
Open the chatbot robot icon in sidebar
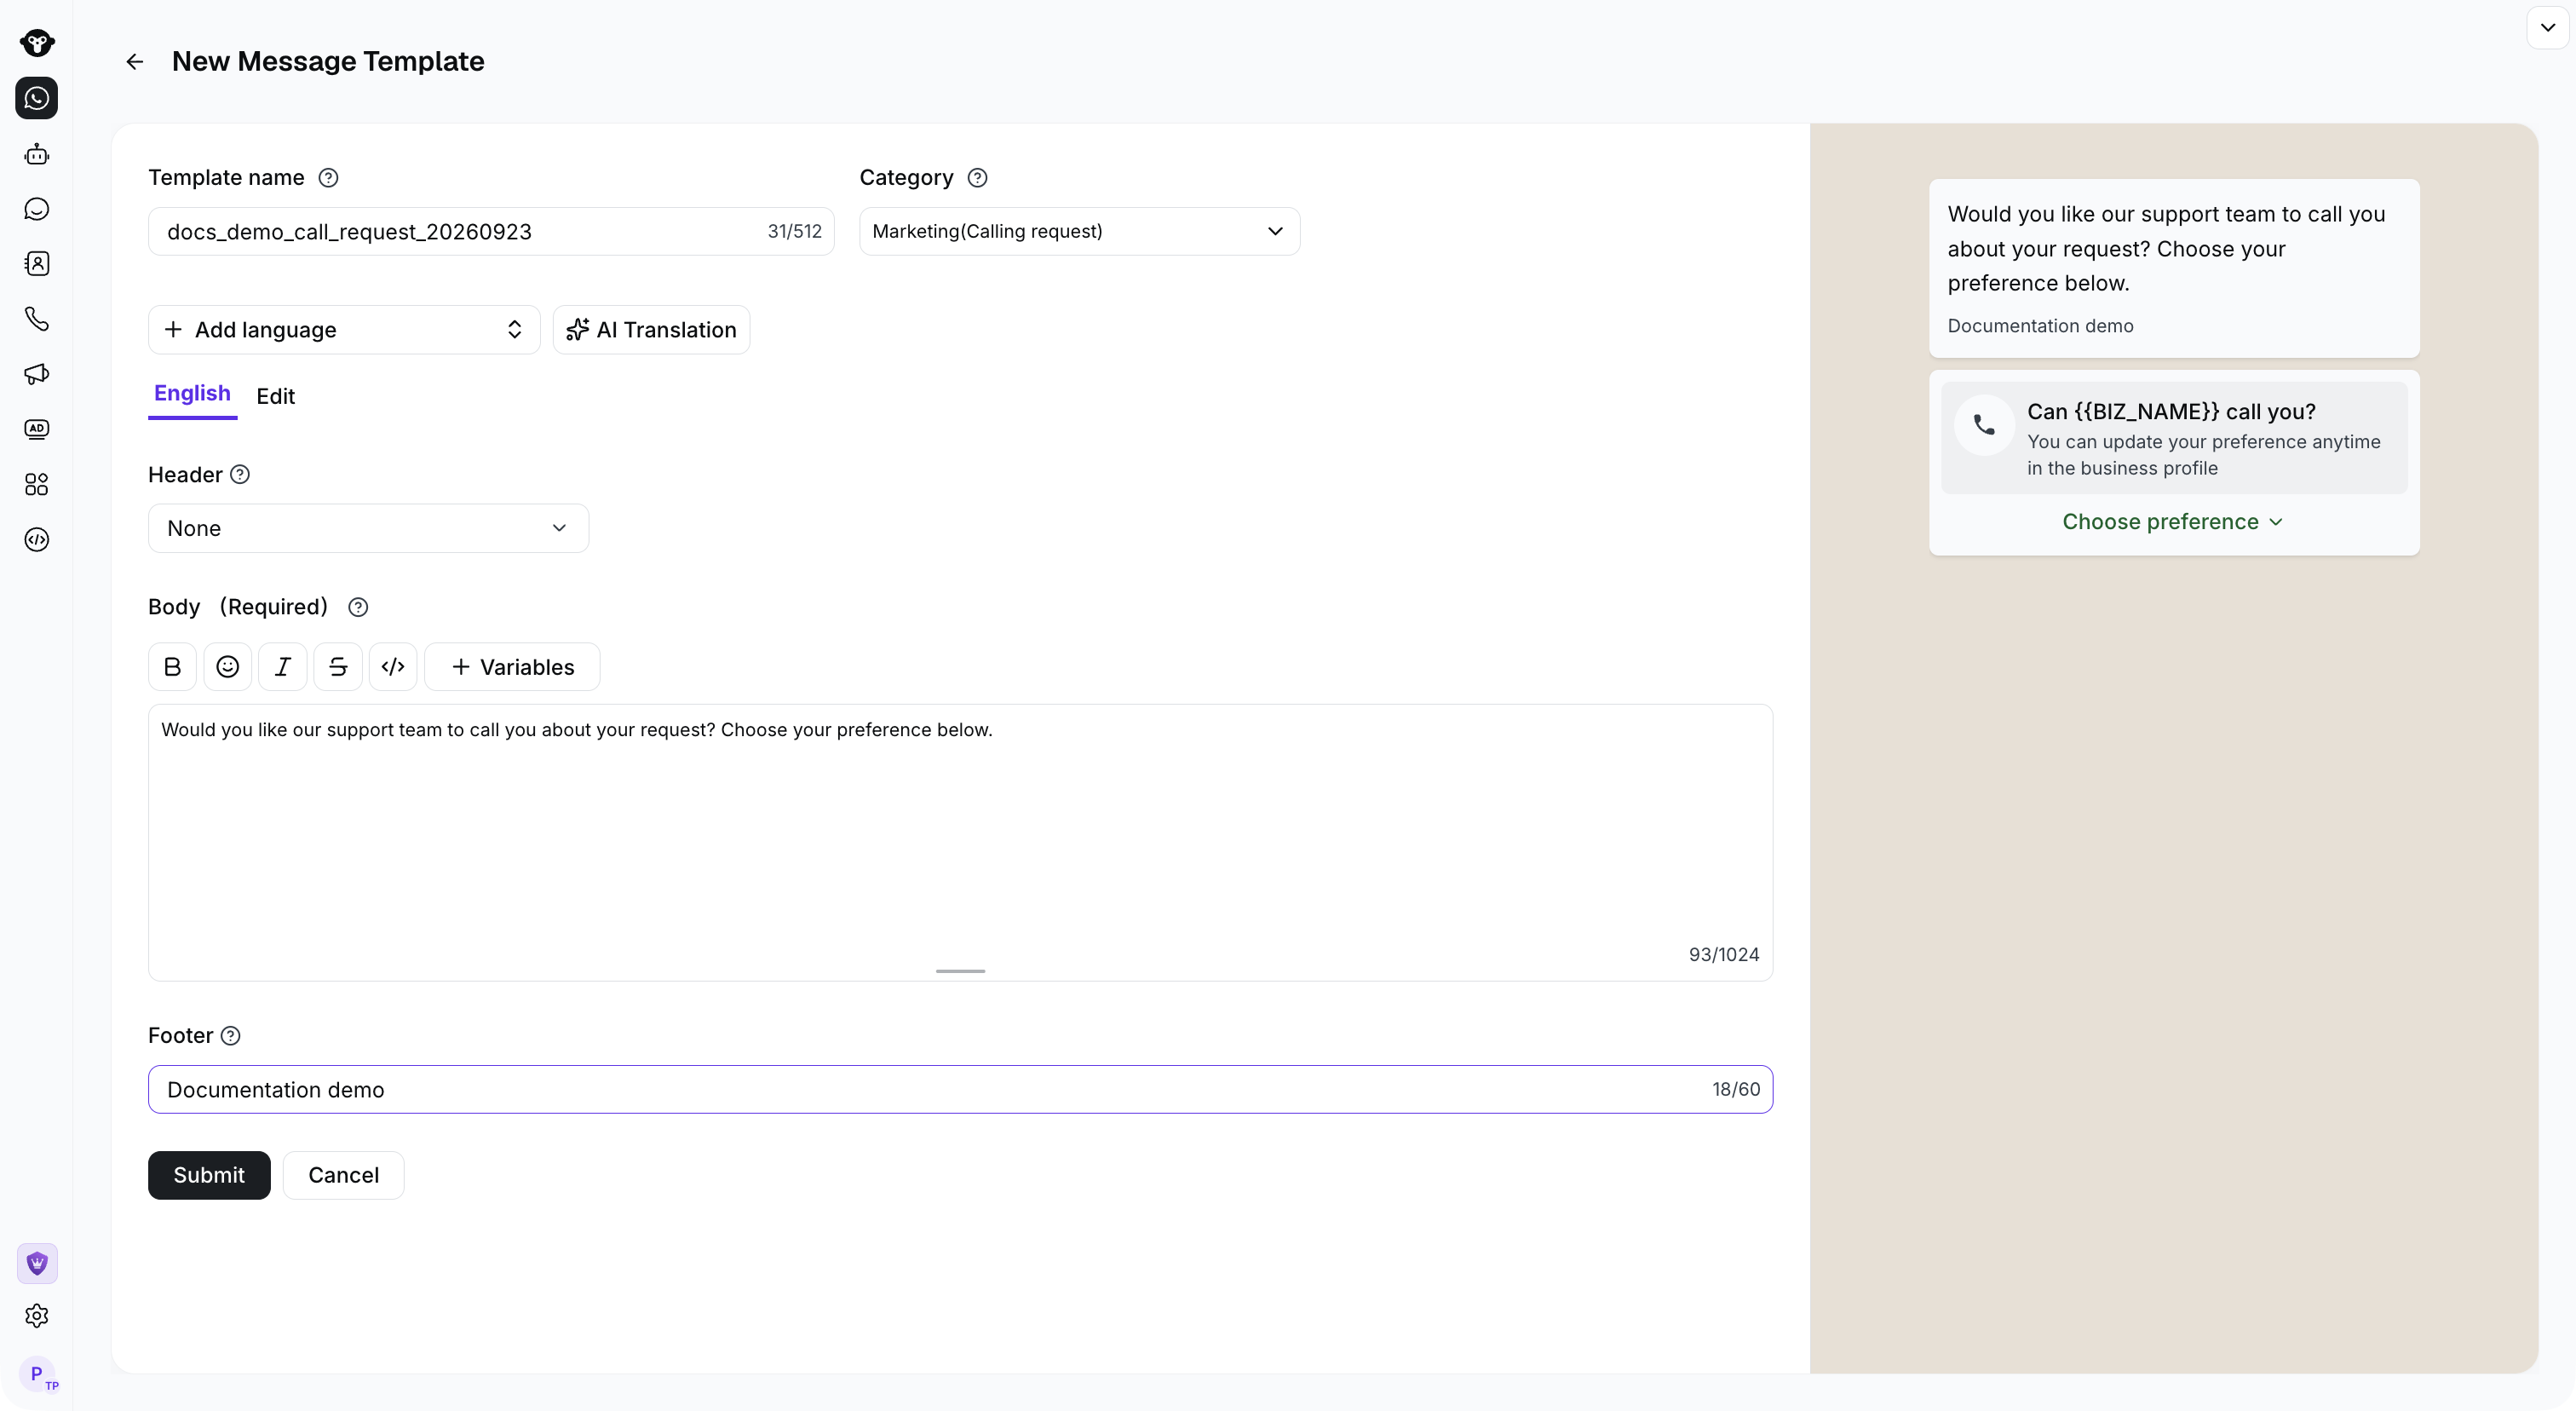point(37,154)
